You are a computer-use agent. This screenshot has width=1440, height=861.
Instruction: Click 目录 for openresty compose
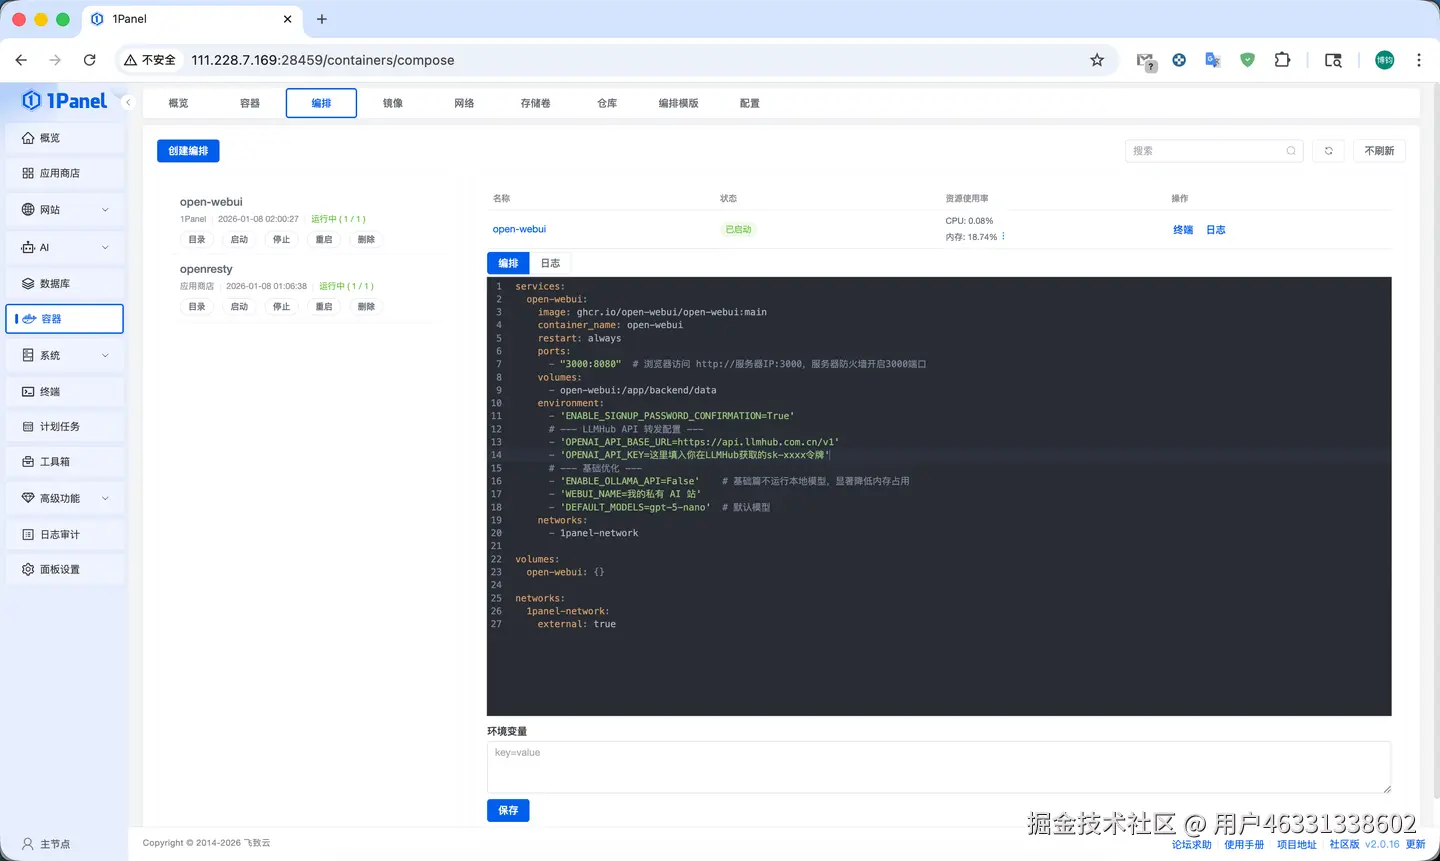pyautogui.click(x=197, y=307)
